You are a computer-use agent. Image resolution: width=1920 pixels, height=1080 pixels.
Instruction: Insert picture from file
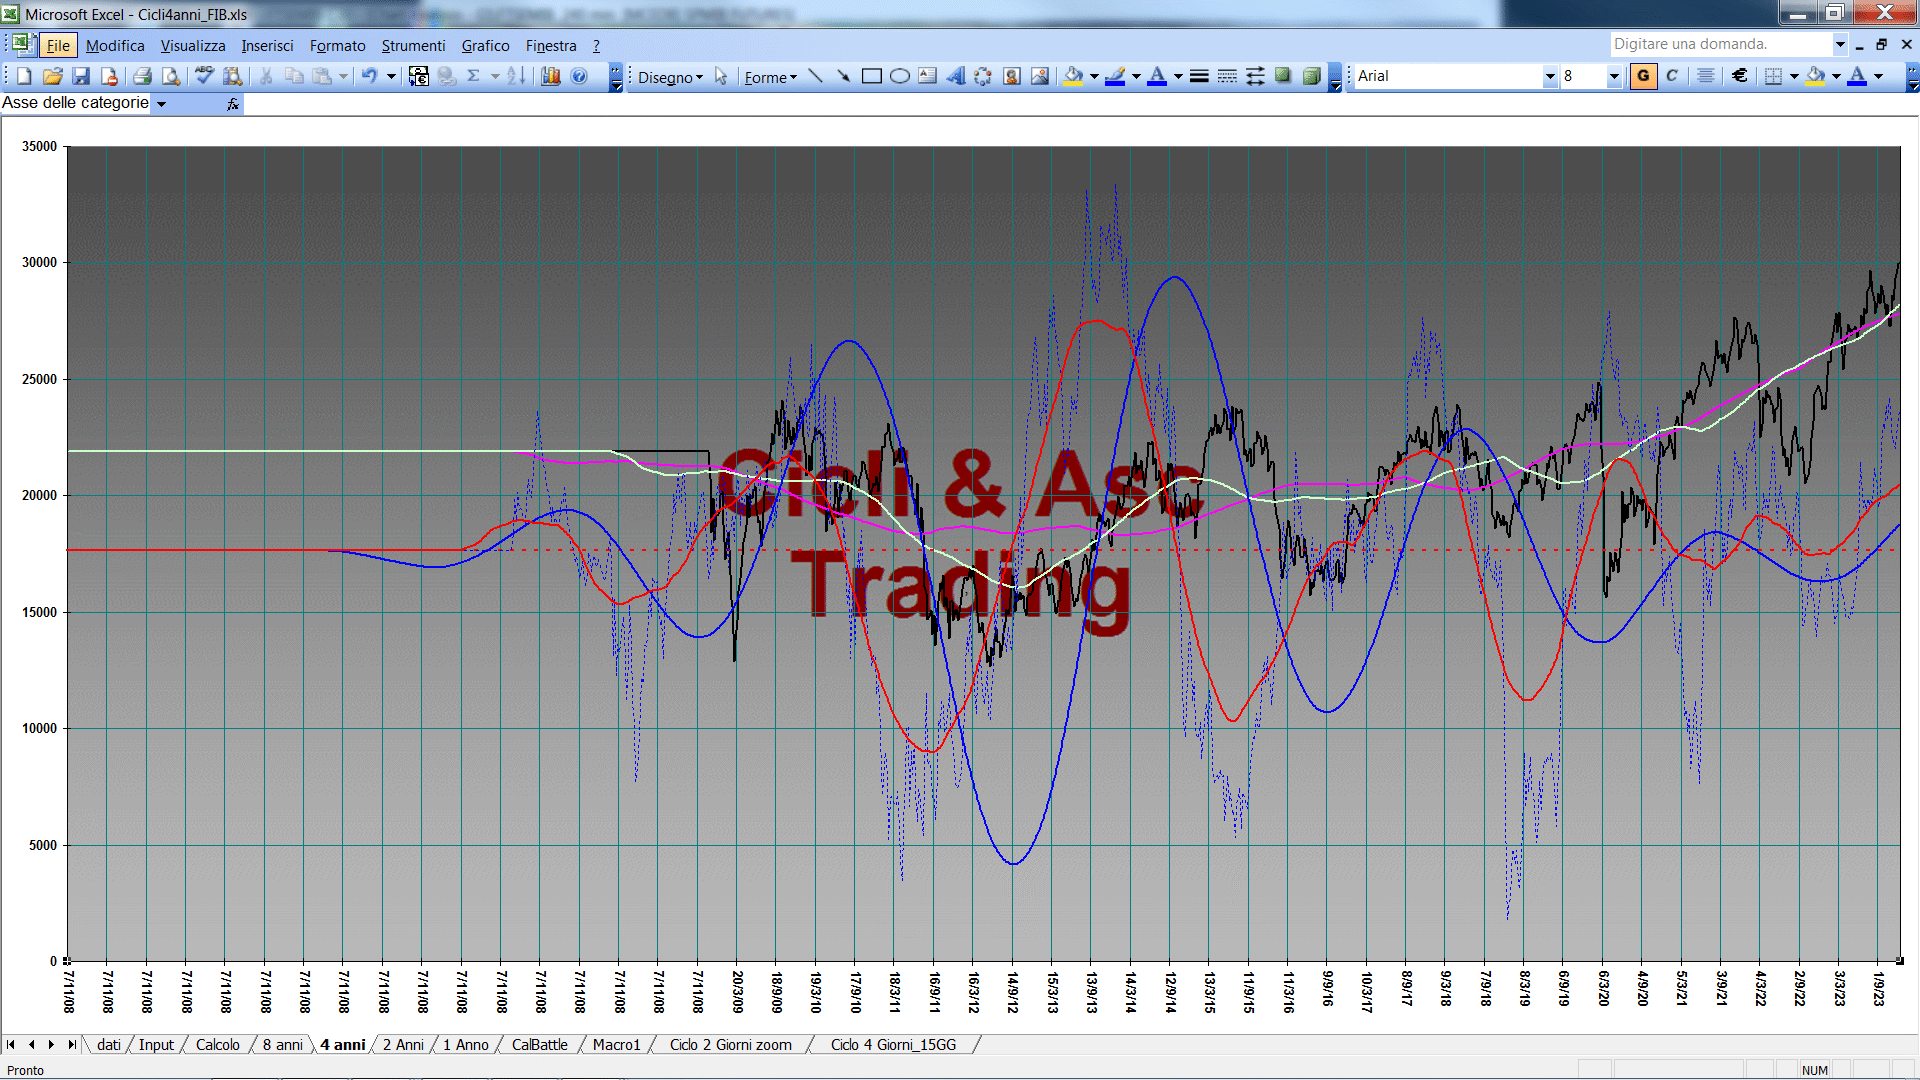(x=1040, y=76)
